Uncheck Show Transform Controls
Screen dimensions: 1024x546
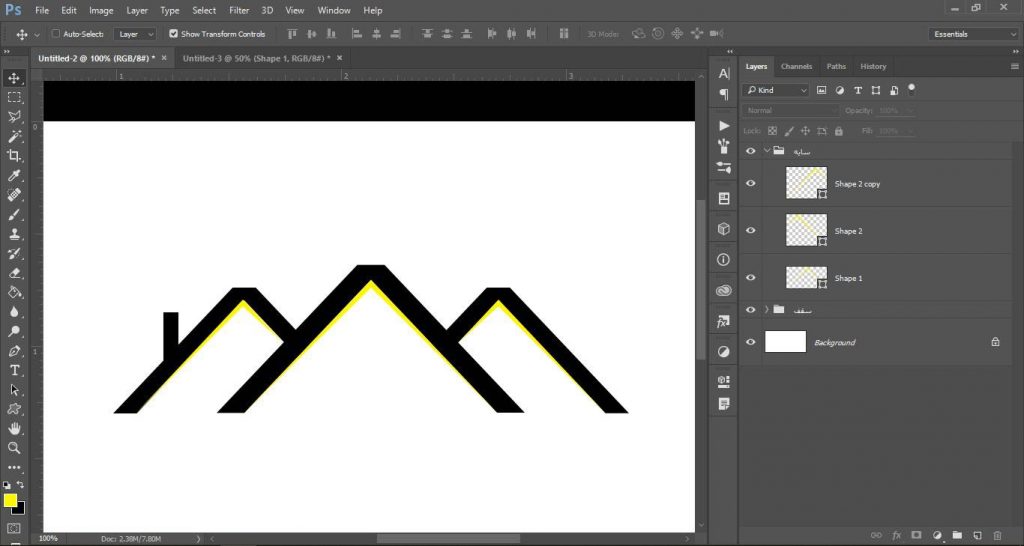(x=173, y=34)
